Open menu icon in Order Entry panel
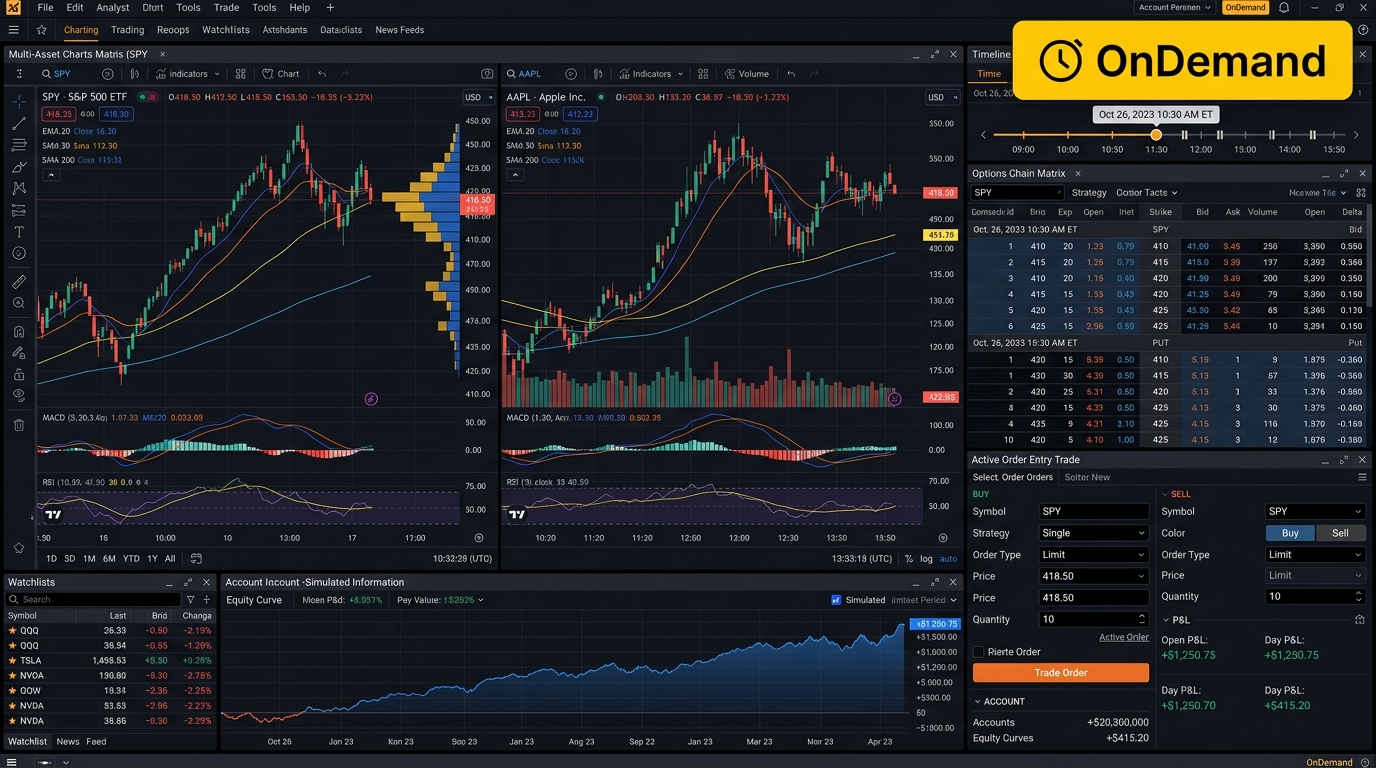The width and height of the screenshot is (1376, 768). [x=1362, y=477]
